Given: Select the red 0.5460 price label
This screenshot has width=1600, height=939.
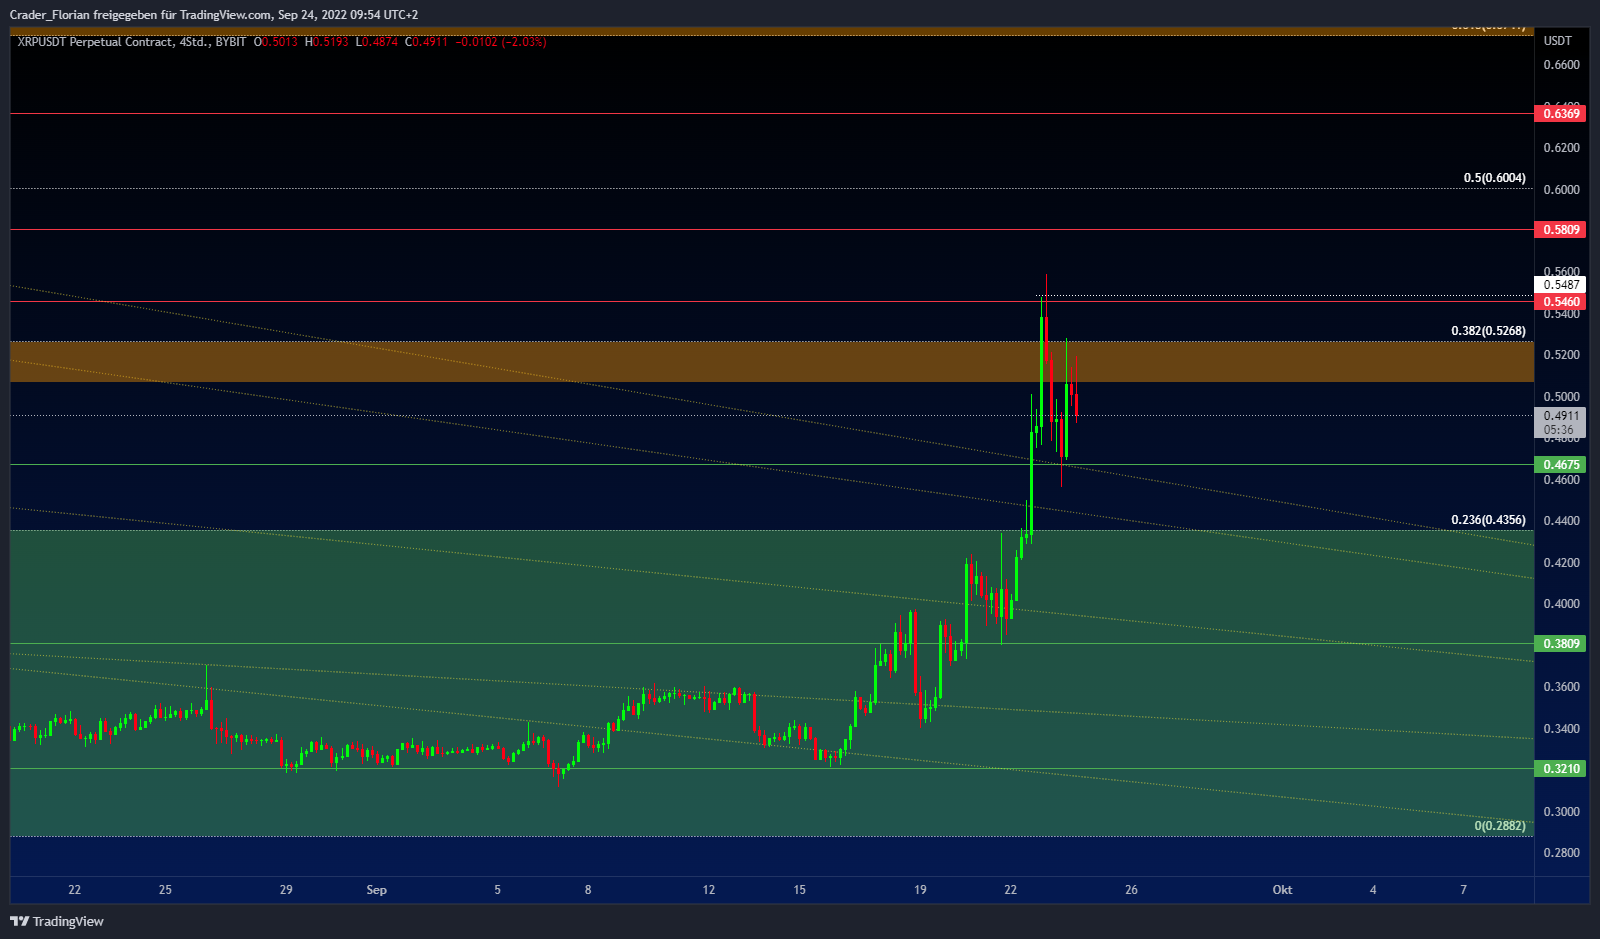Looking at the screenshot, I should (1560, 302).
